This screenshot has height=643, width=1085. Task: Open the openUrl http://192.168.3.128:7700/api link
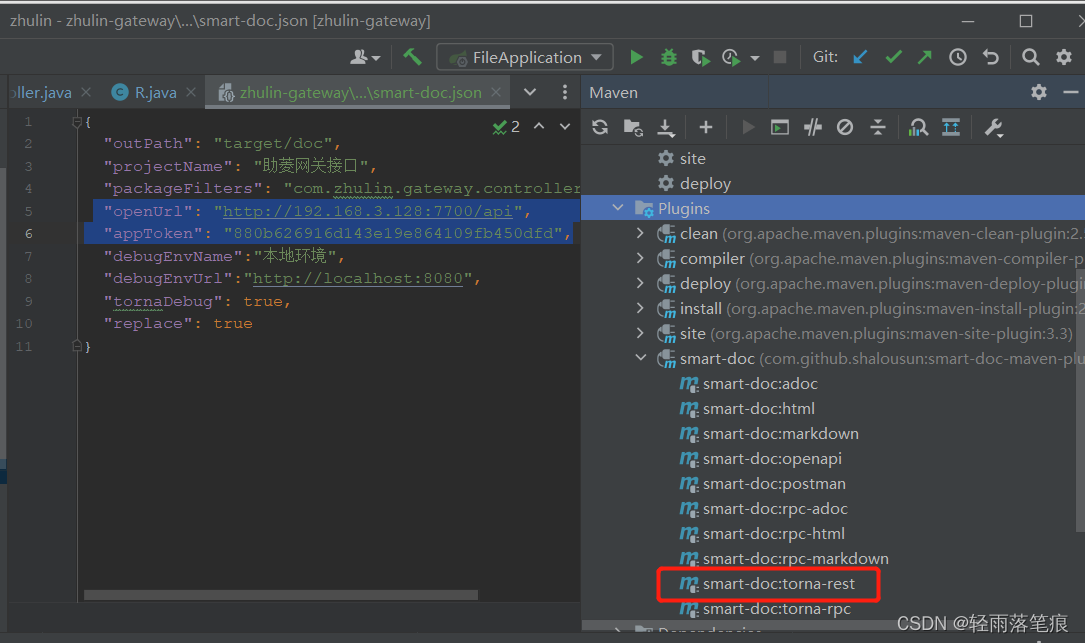pos(367,211)
